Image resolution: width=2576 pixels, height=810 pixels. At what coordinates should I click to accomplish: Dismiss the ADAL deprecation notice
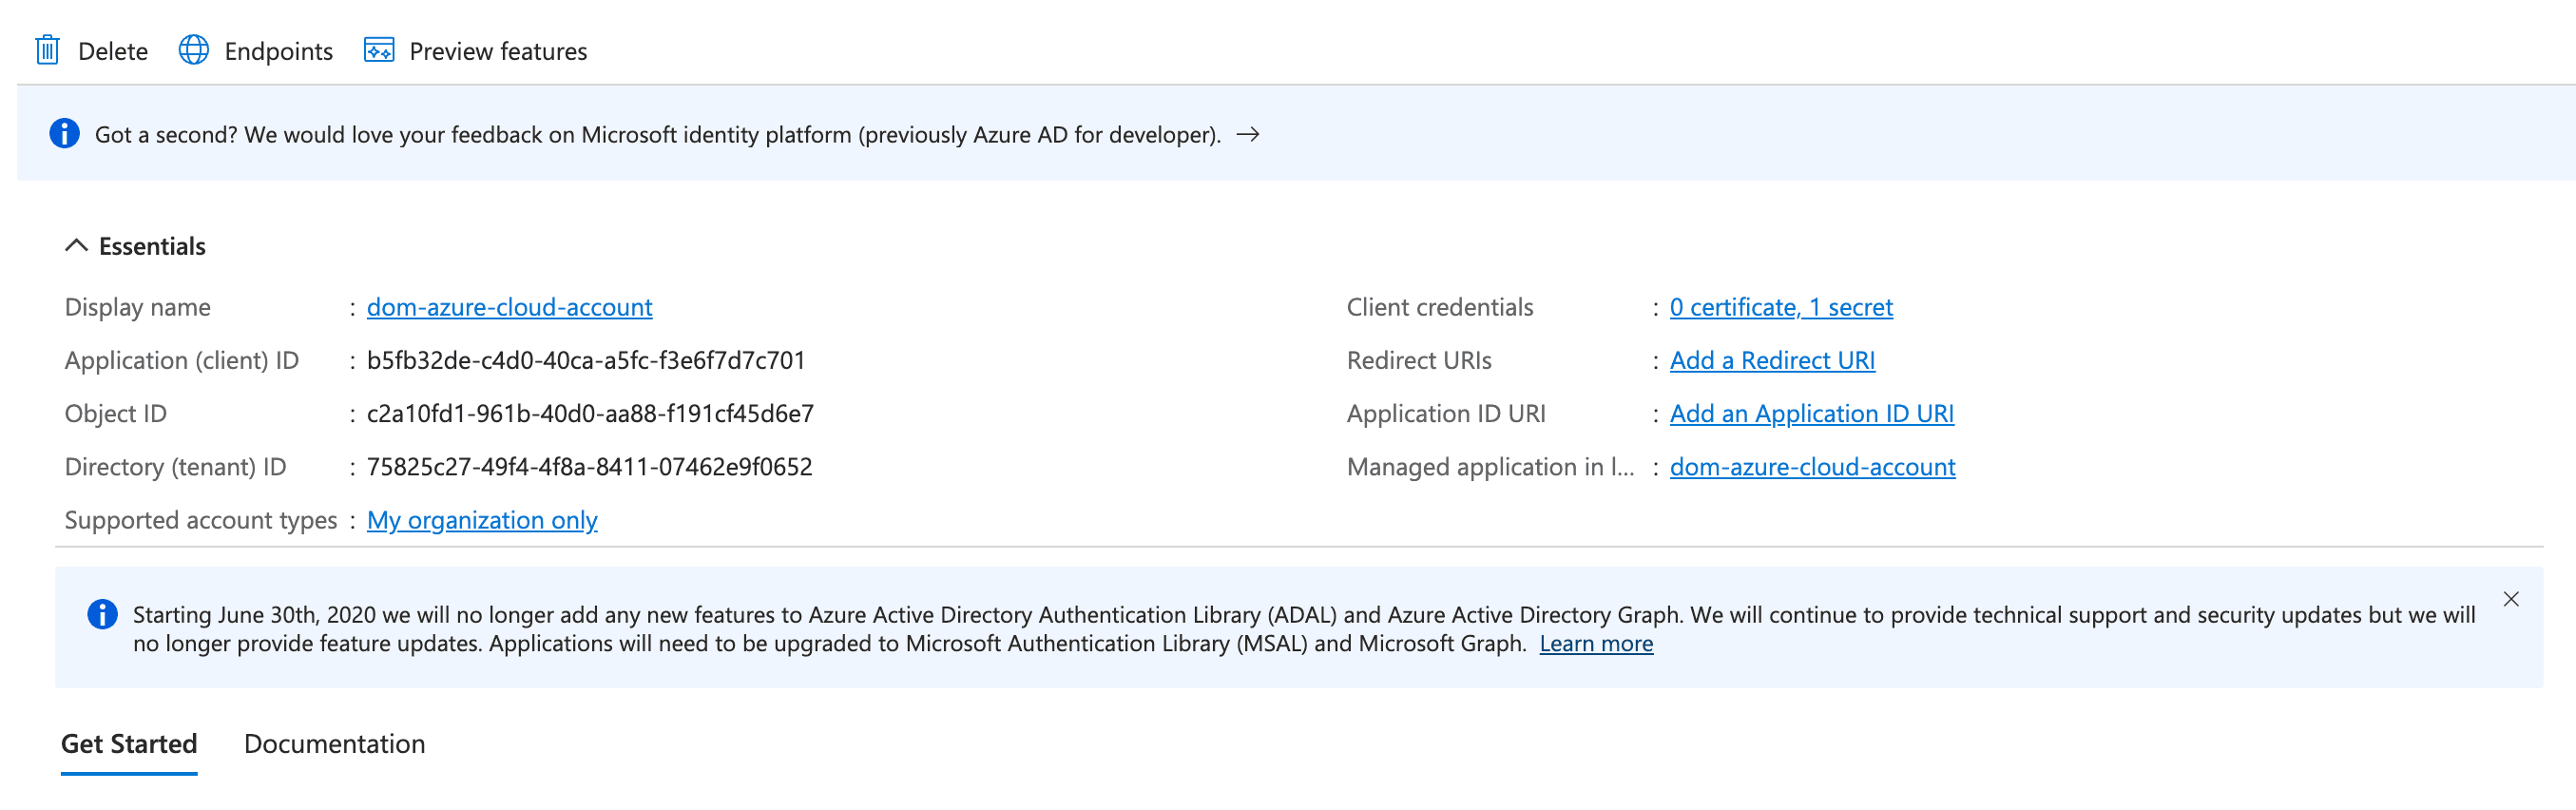[x=2511, y=599]
